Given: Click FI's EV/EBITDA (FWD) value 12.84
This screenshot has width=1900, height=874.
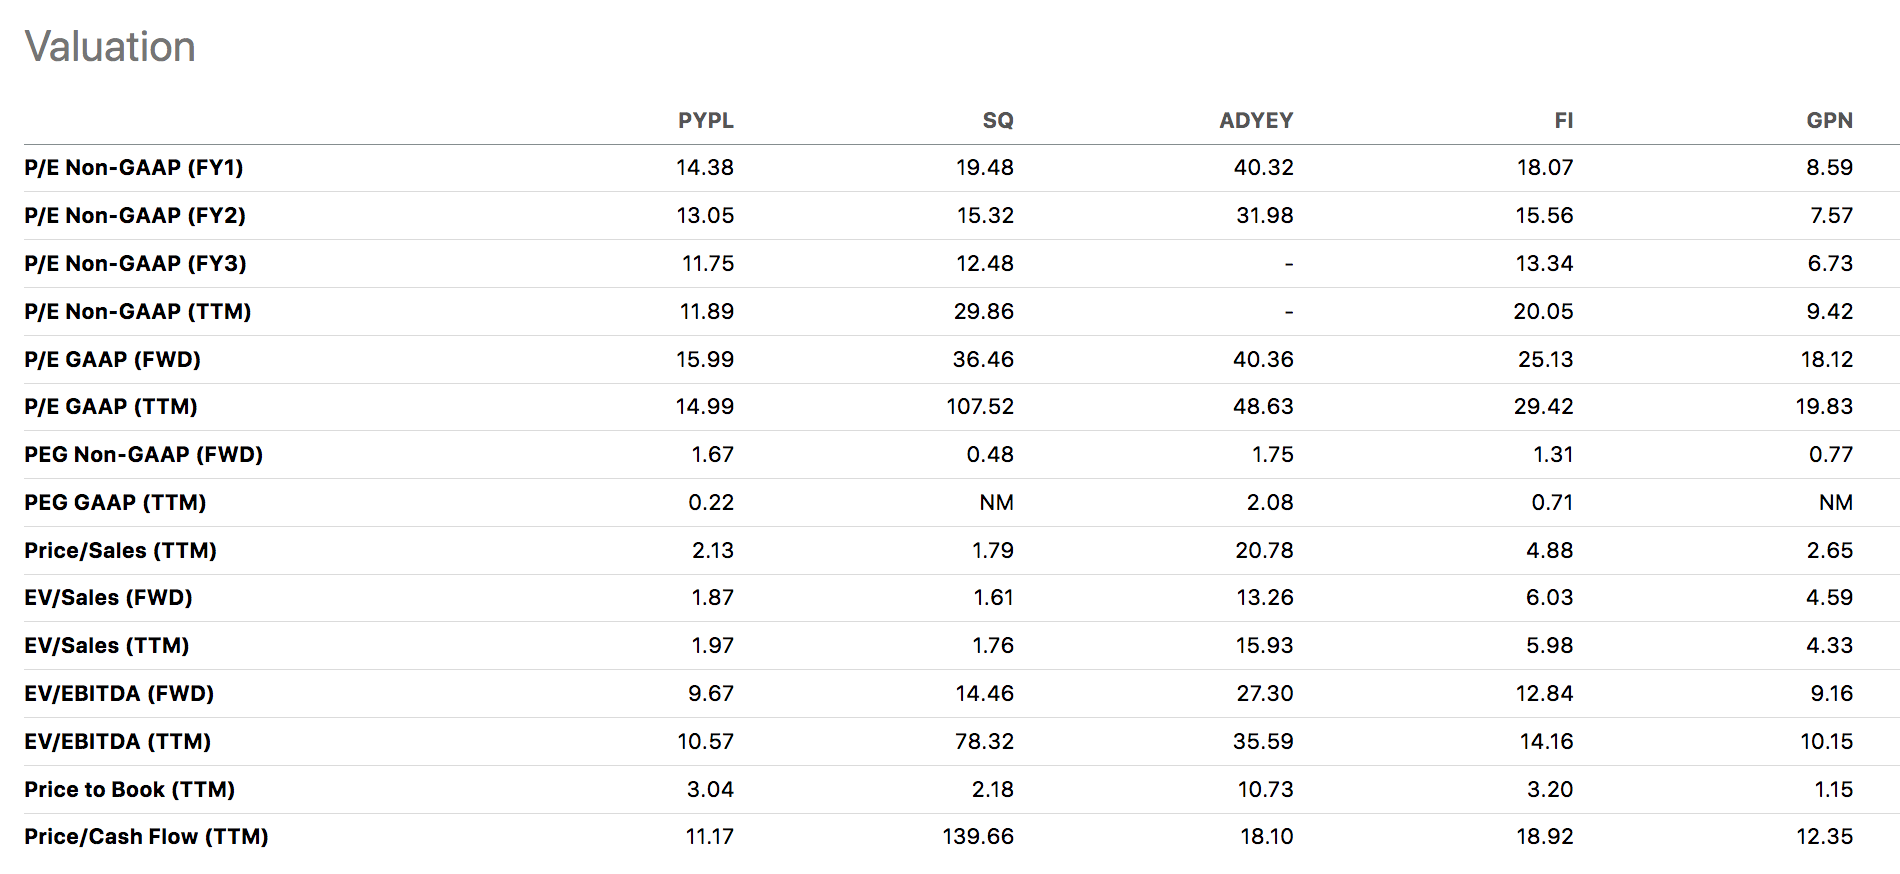Looking at the screenshot, I should click(x=1544, y=694).
